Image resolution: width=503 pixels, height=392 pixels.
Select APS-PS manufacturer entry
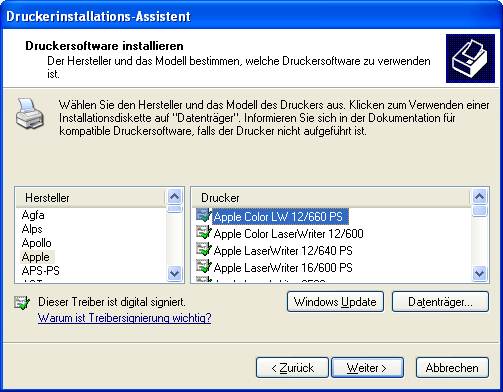pos(40,271)
